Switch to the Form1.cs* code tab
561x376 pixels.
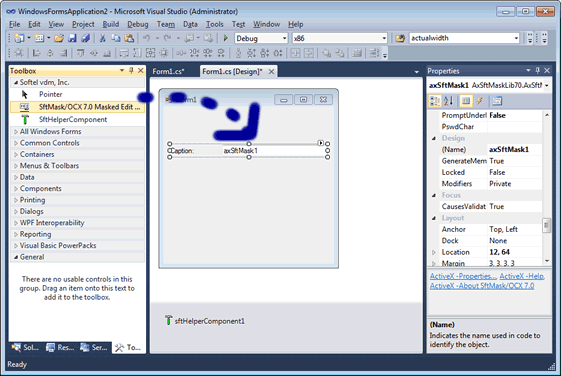click(168, 71)
